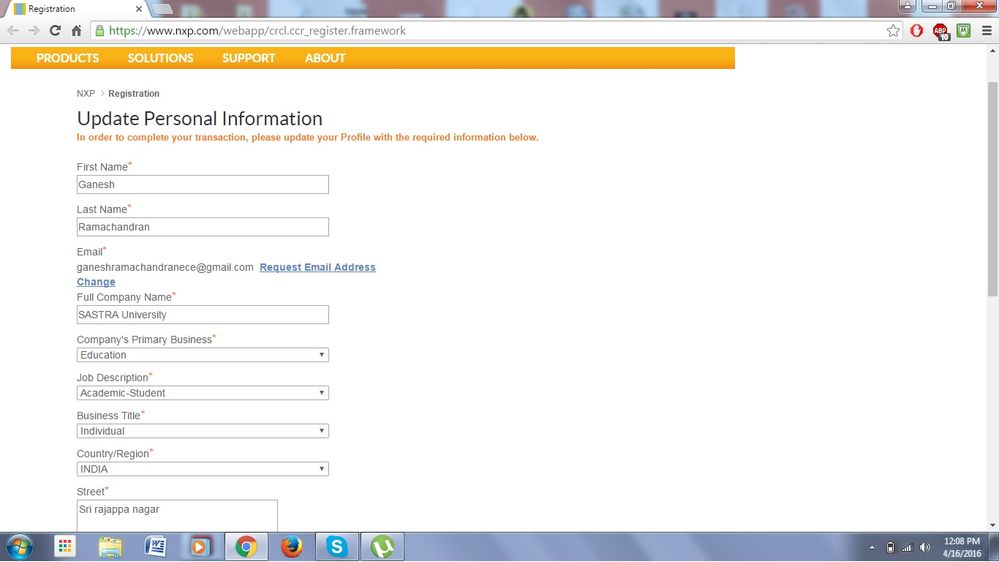This screenshot has width=999, height=562.
Task: Open Windows Explorer from the taskbar
Action: tap(110, 547)
